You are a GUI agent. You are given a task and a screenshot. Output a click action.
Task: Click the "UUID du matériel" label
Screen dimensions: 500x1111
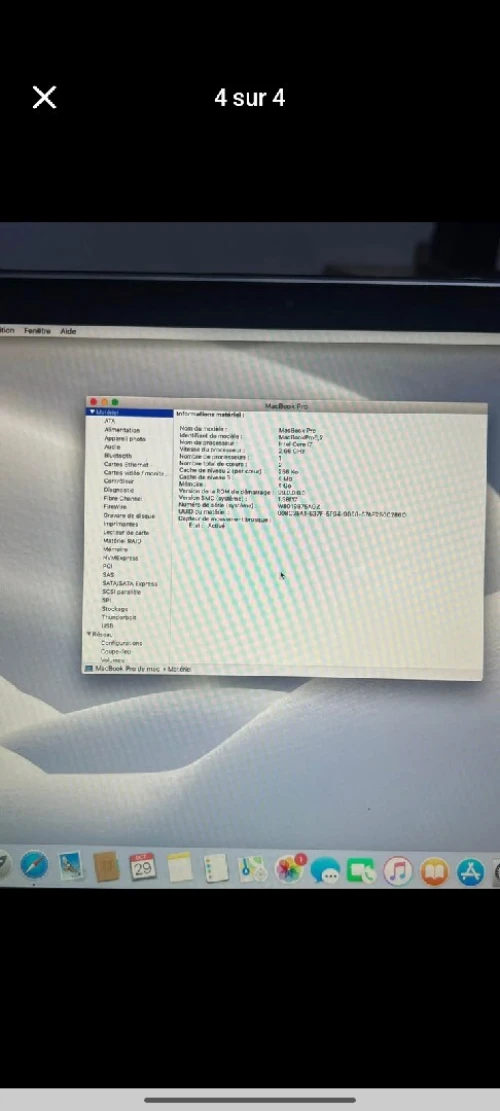point(202,512)
